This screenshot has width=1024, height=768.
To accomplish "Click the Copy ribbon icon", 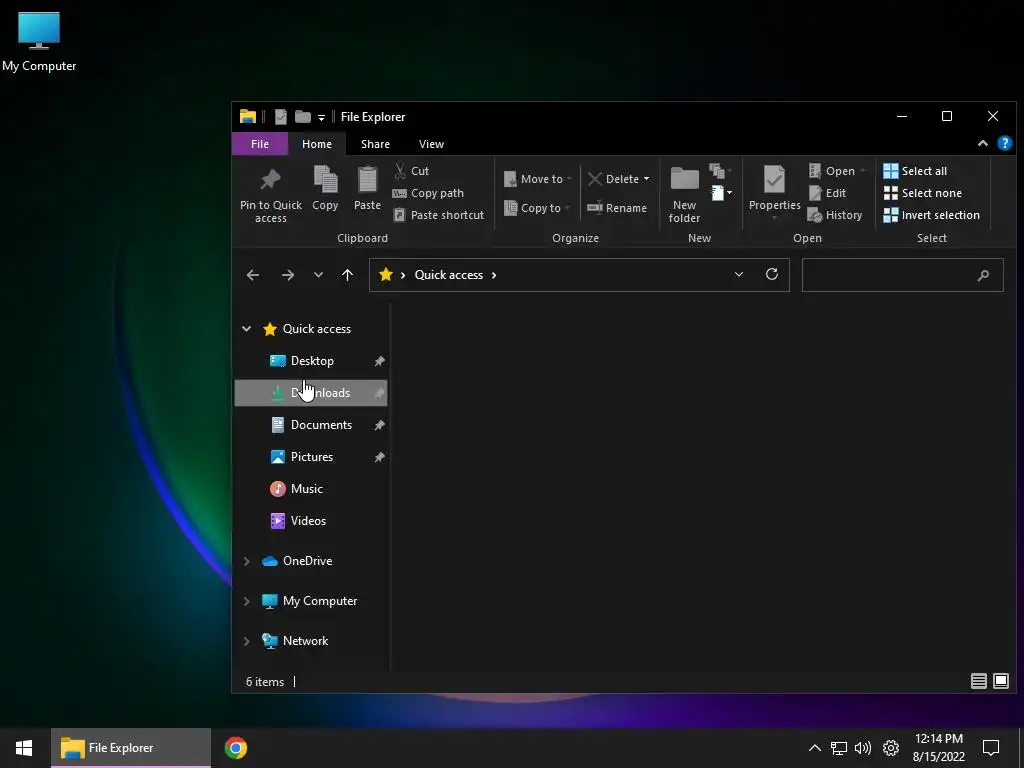I will coord(325,180).
